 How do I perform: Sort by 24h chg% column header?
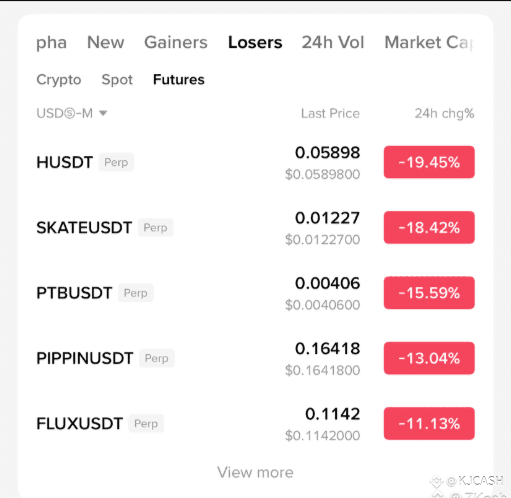444,114
